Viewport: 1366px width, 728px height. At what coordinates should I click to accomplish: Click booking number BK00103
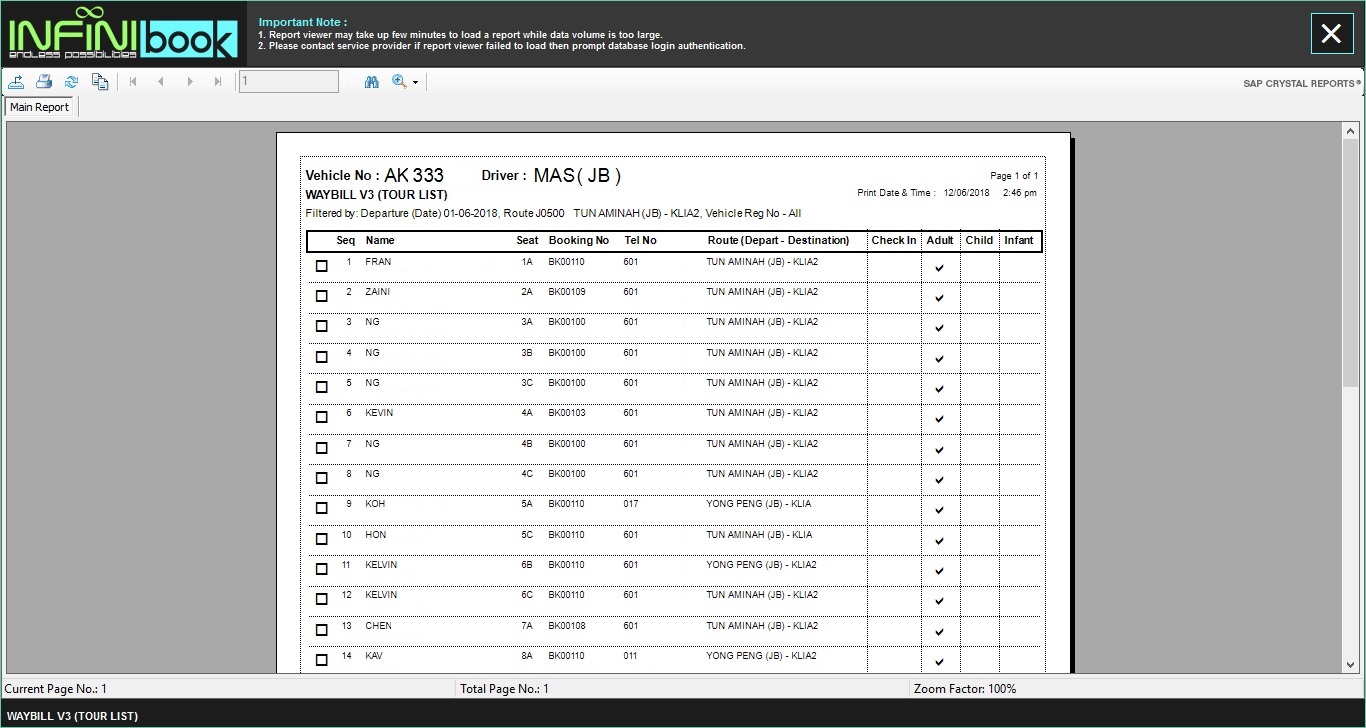click(x=566, y=413)
